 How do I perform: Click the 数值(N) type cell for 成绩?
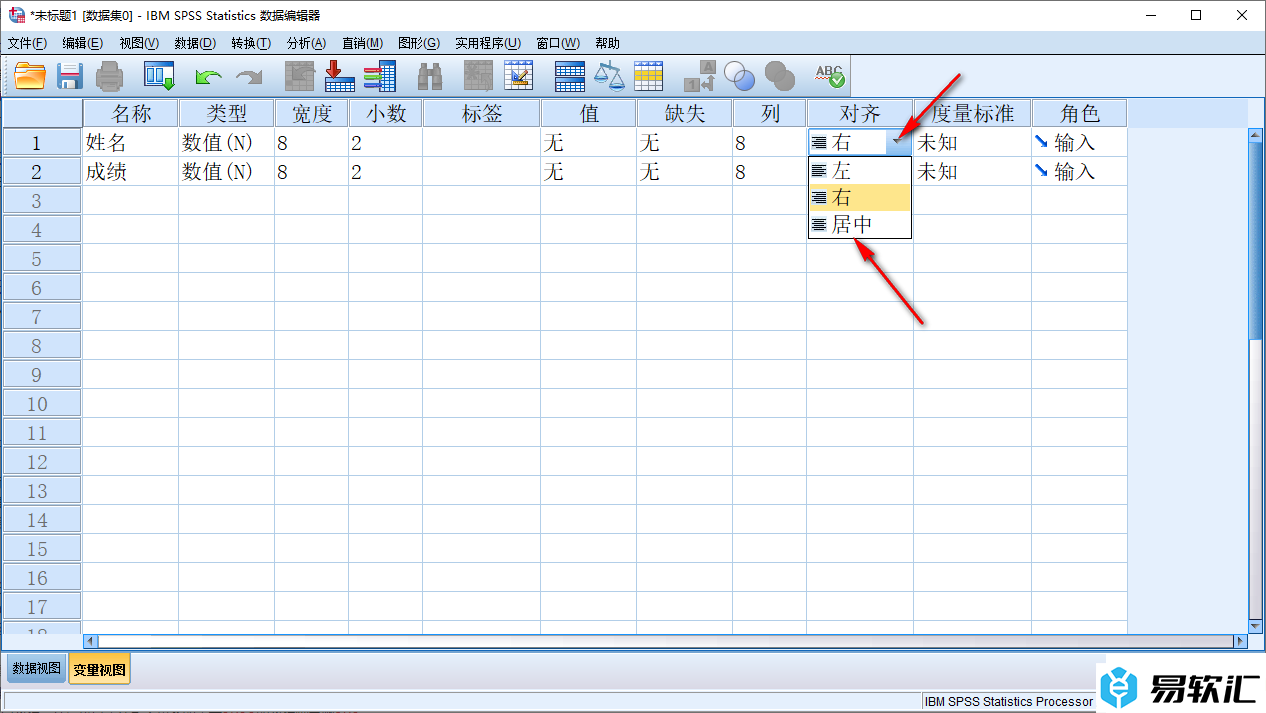coord(227,172)
